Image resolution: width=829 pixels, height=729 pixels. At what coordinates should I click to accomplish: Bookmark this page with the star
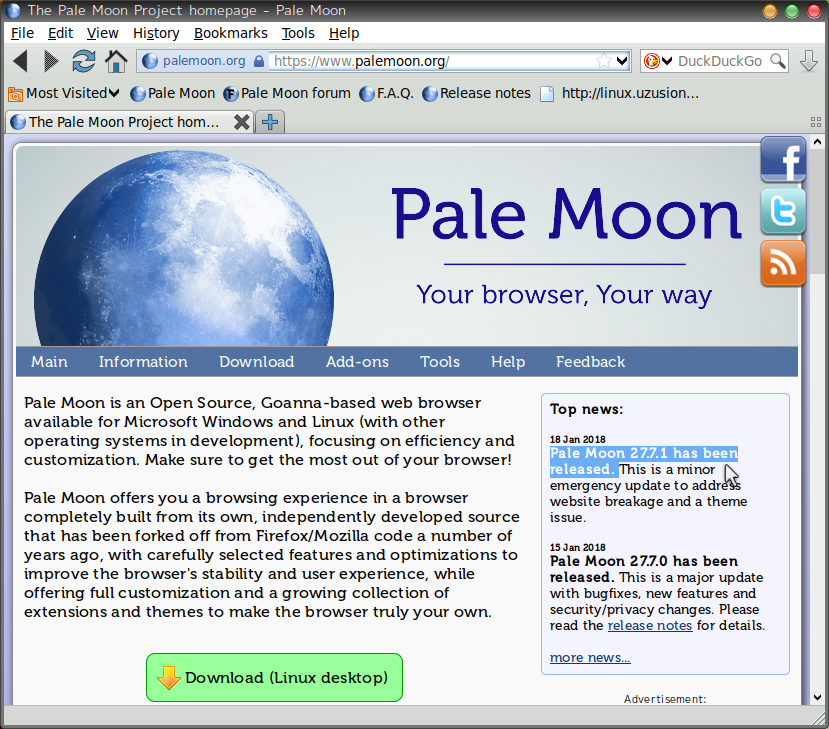[603, 61]
